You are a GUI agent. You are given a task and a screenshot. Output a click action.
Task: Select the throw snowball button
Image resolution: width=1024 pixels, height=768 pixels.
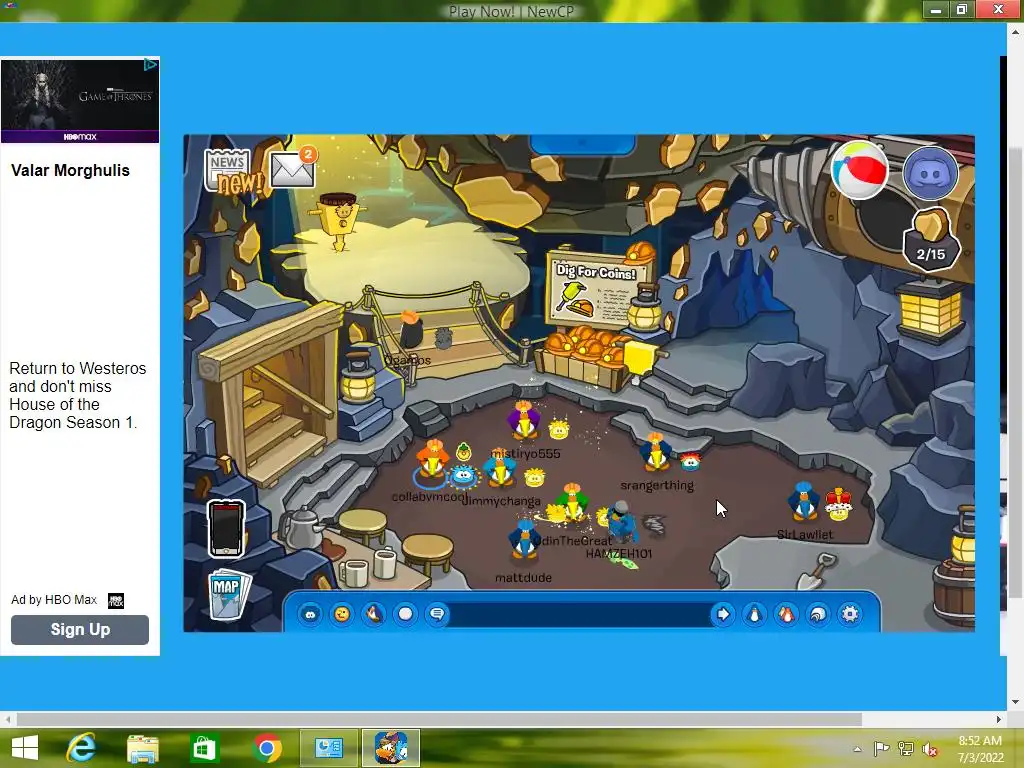pos(406,614)
